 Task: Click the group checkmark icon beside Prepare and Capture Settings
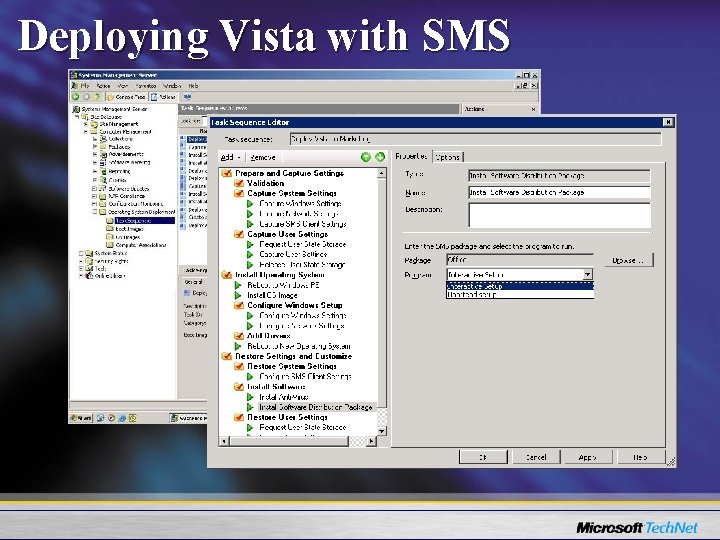click(x=226, y=173)
